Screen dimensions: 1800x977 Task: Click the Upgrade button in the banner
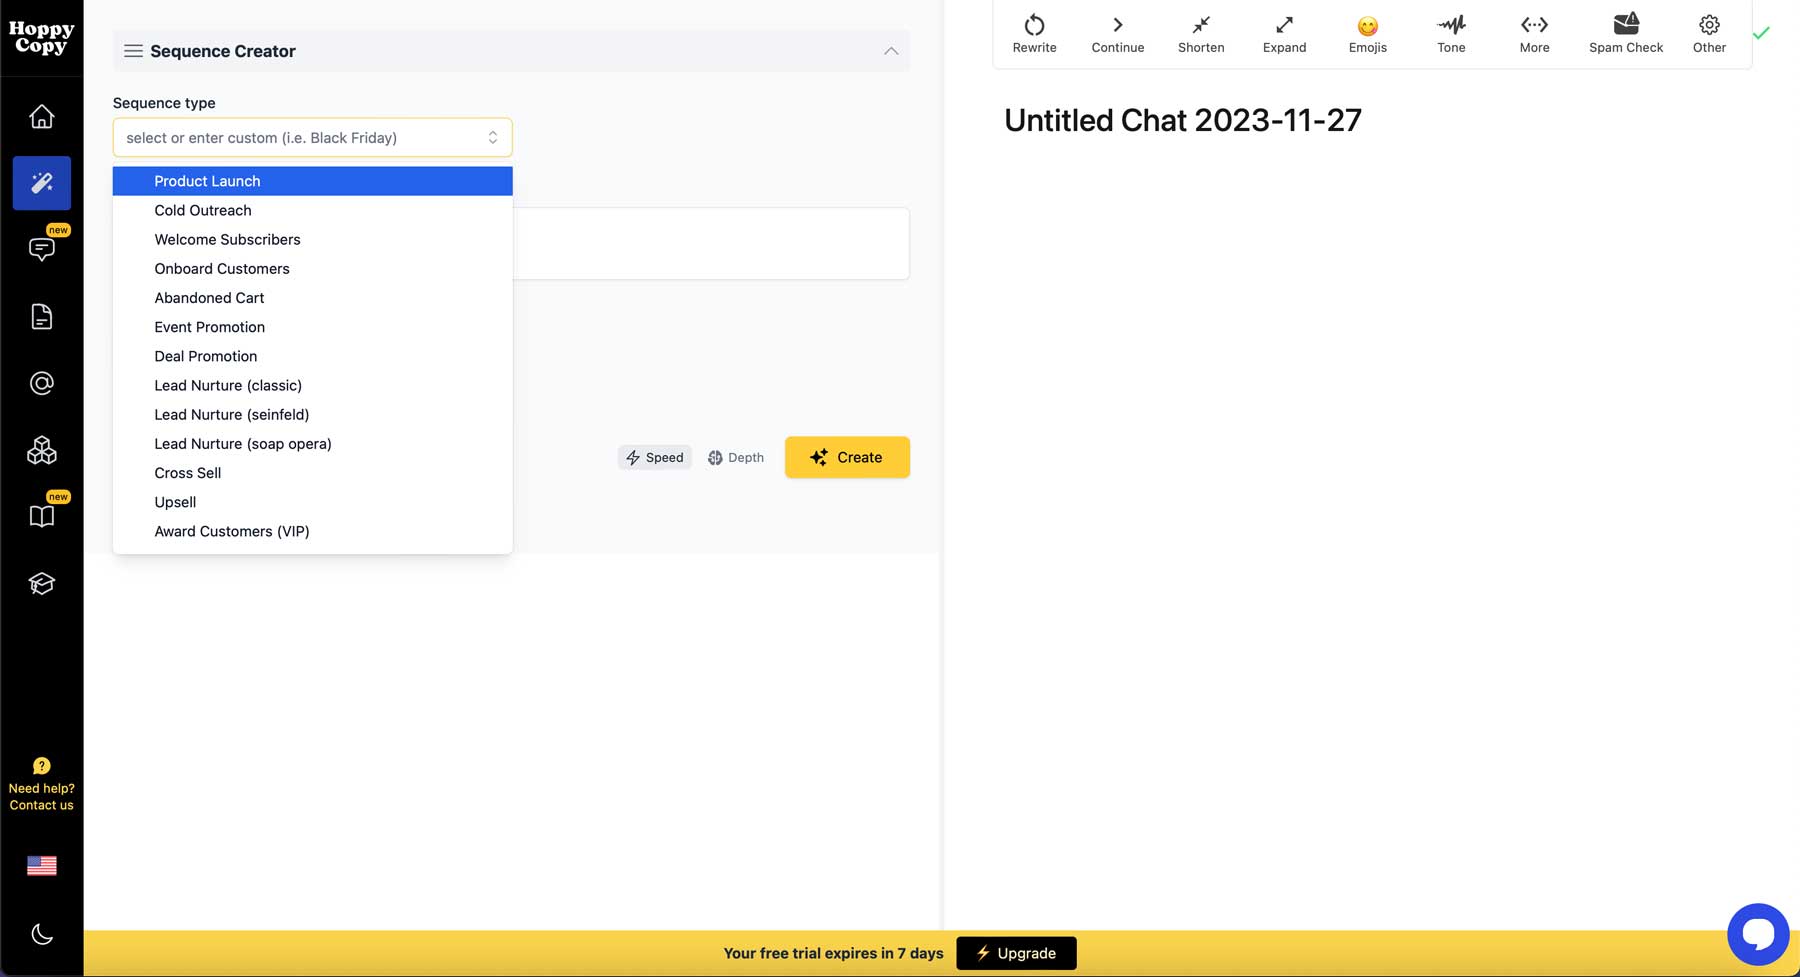pyautogui.click(x=1016, y=953)
